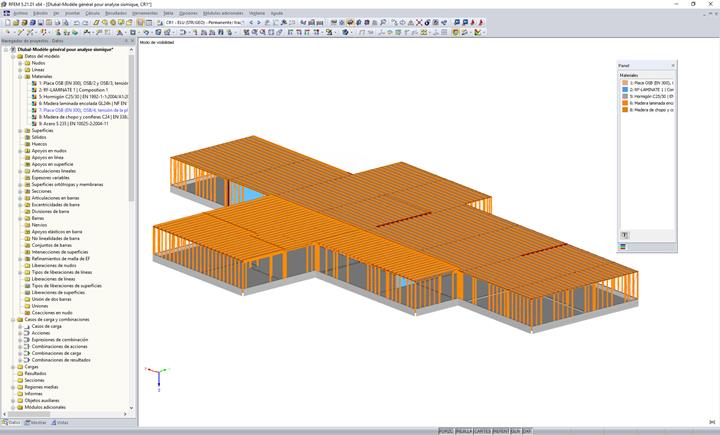Click gray Hormigón C25/30 swatch in Panel
Image resolution: width=720 pixels, height=435 pixels.
point(624,97)
